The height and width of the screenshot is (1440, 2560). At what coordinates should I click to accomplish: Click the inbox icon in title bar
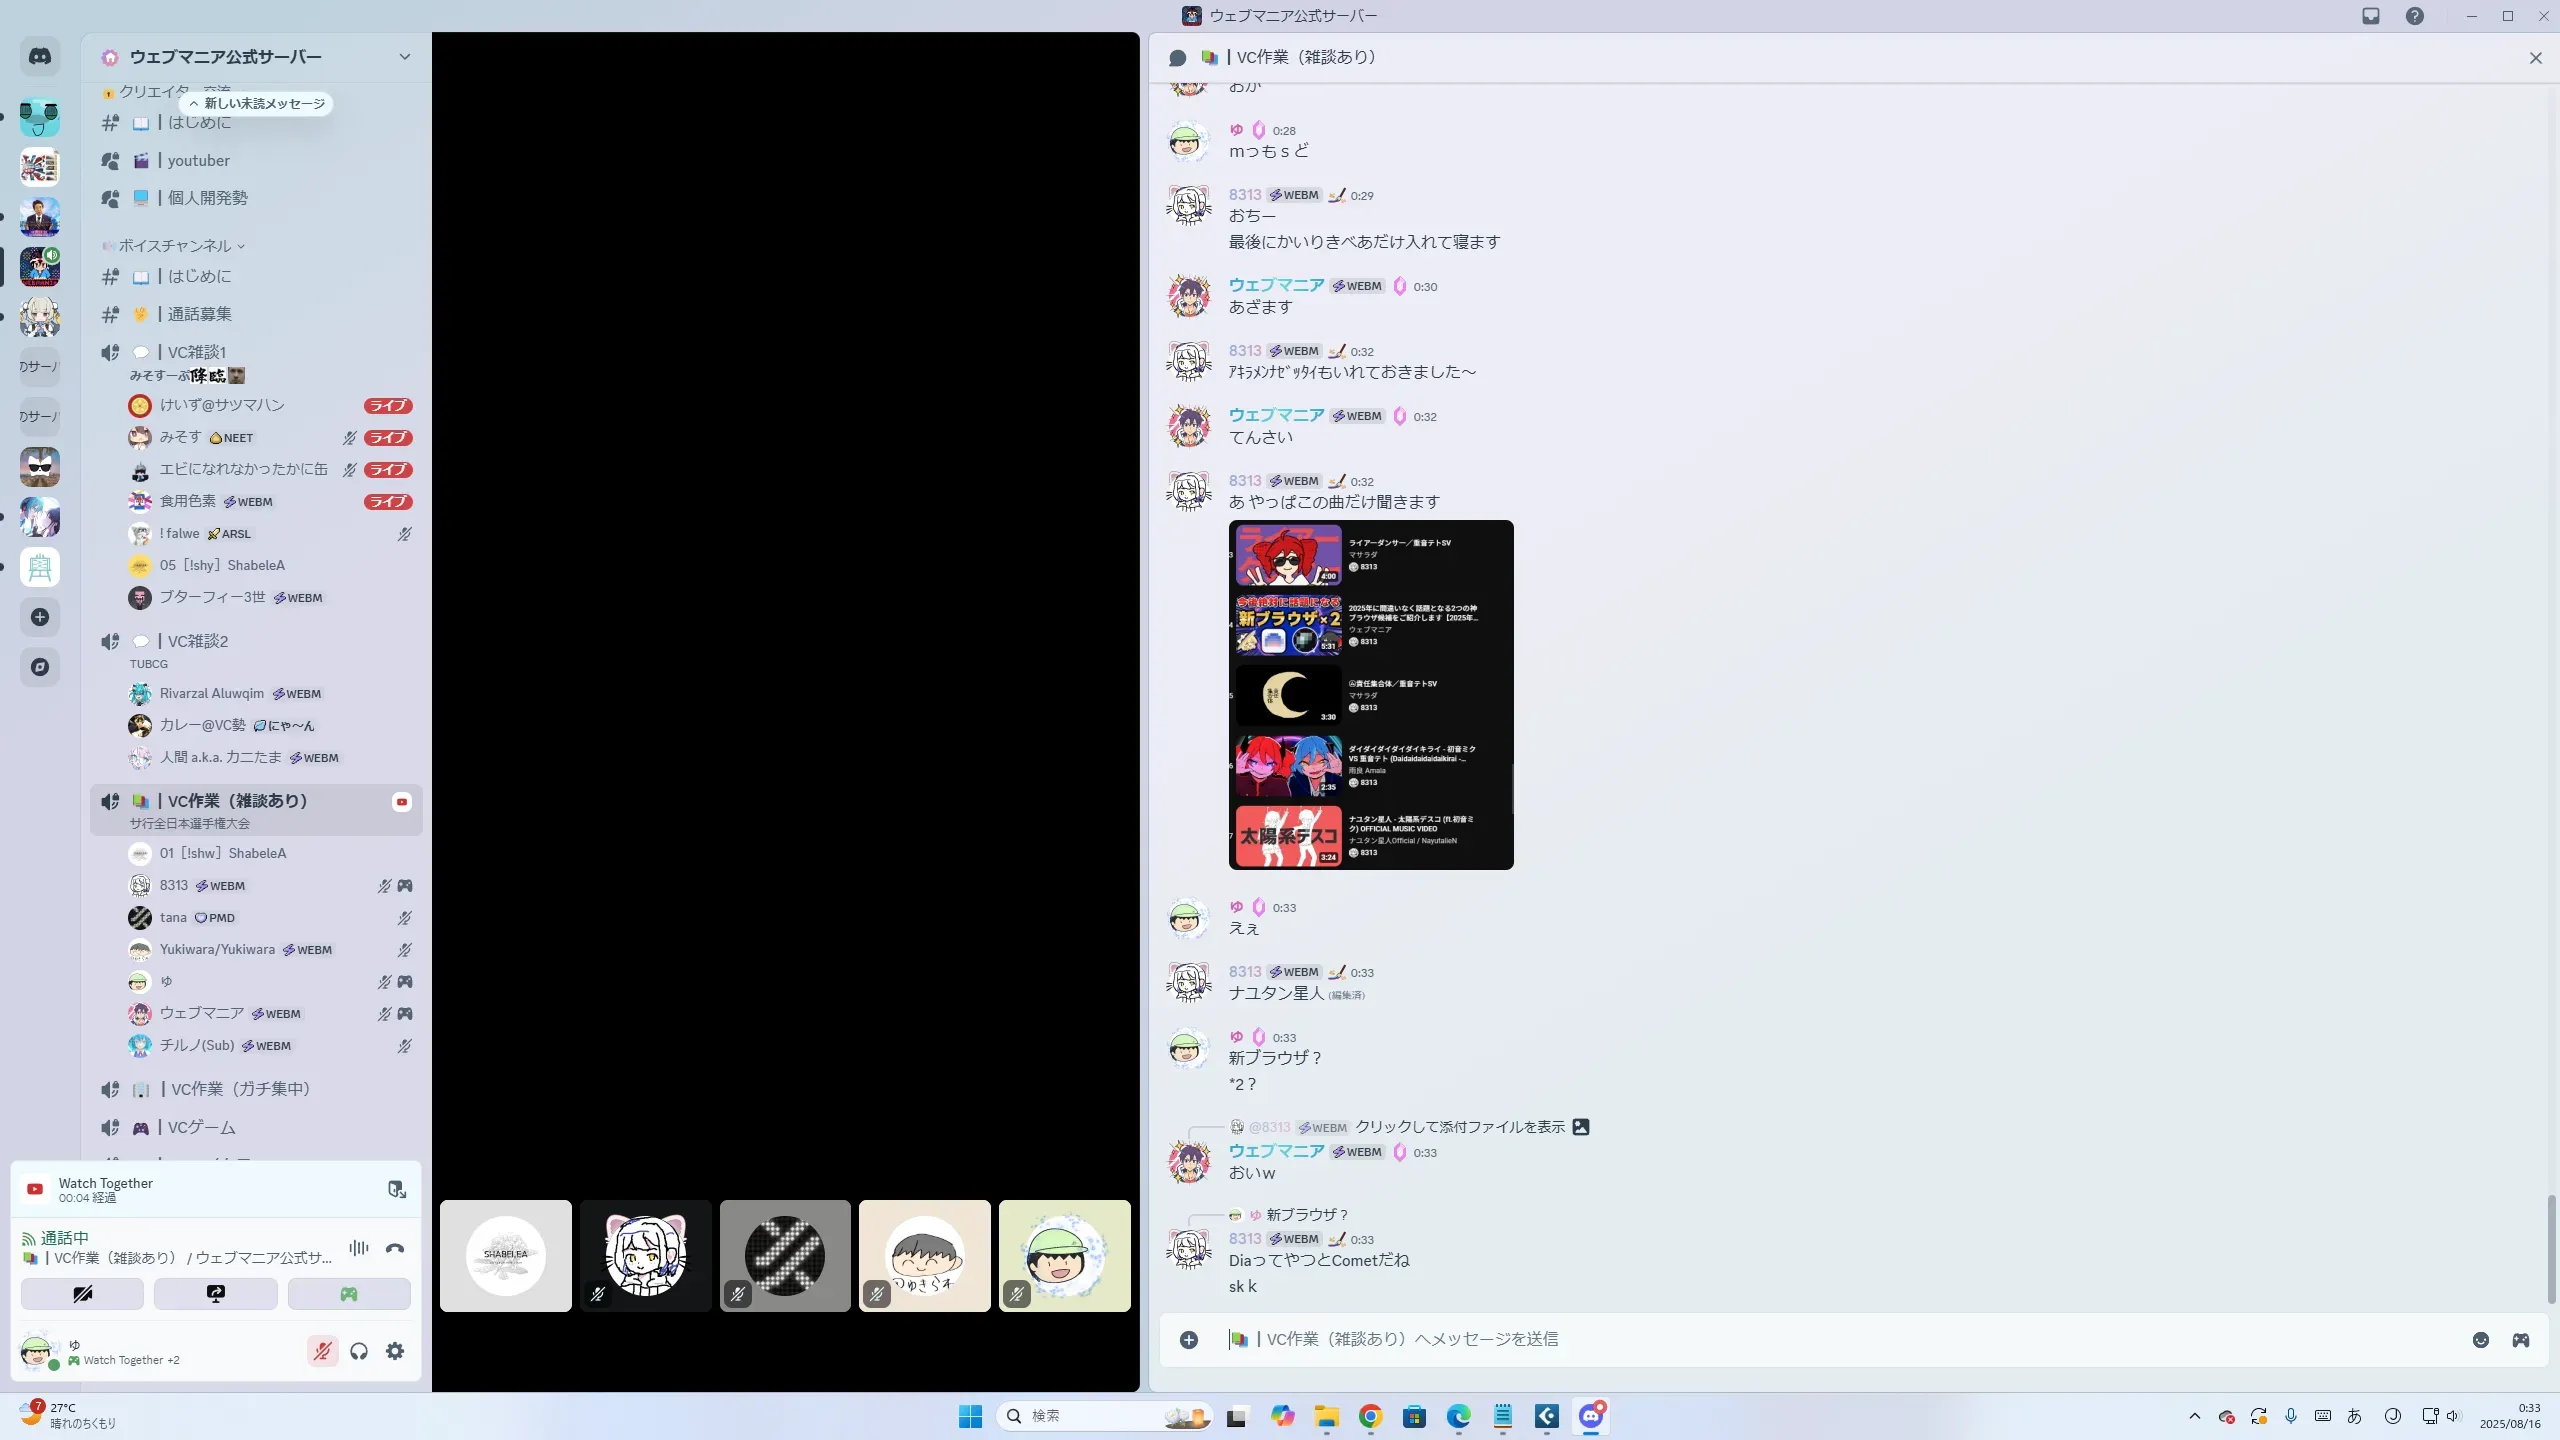pyautogui.click(x=2371, y=16)
